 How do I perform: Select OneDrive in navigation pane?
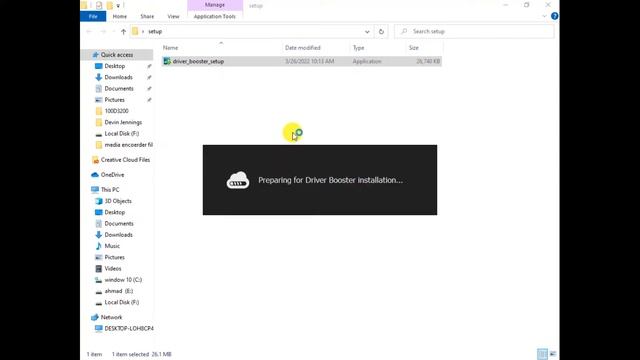[112, 175]
